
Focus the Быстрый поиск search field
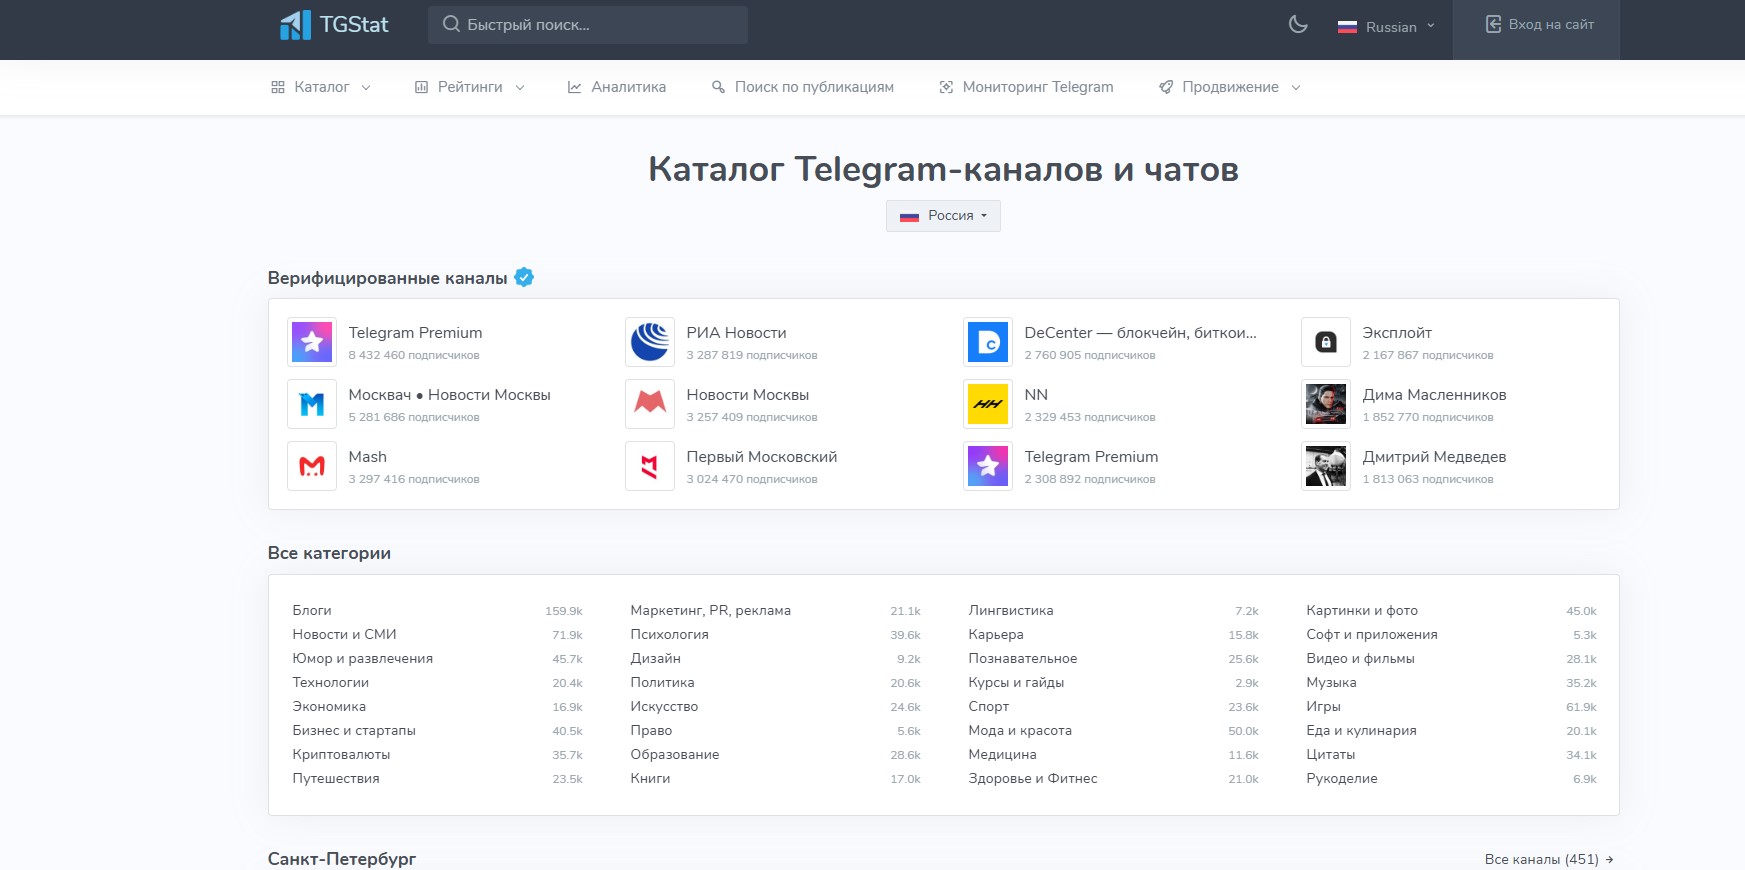(x=588, y=25)
